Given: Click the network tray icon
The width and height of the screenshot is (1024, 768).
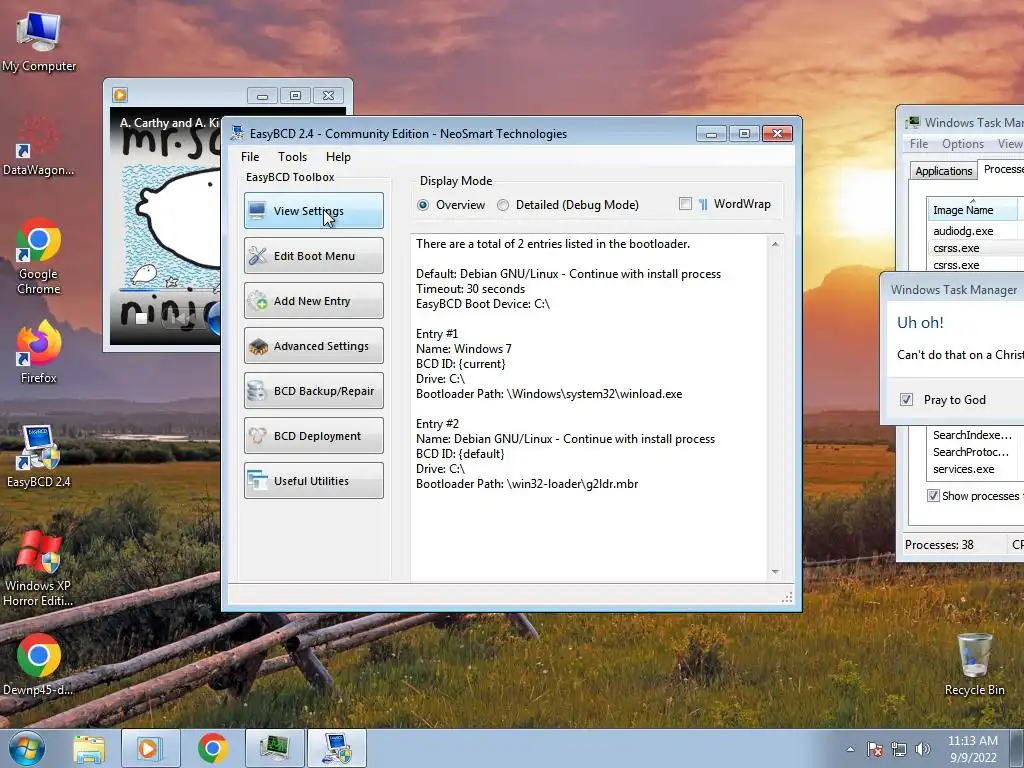Looking at the screenshot, I should pyautogui.click(x=899, y=749).
